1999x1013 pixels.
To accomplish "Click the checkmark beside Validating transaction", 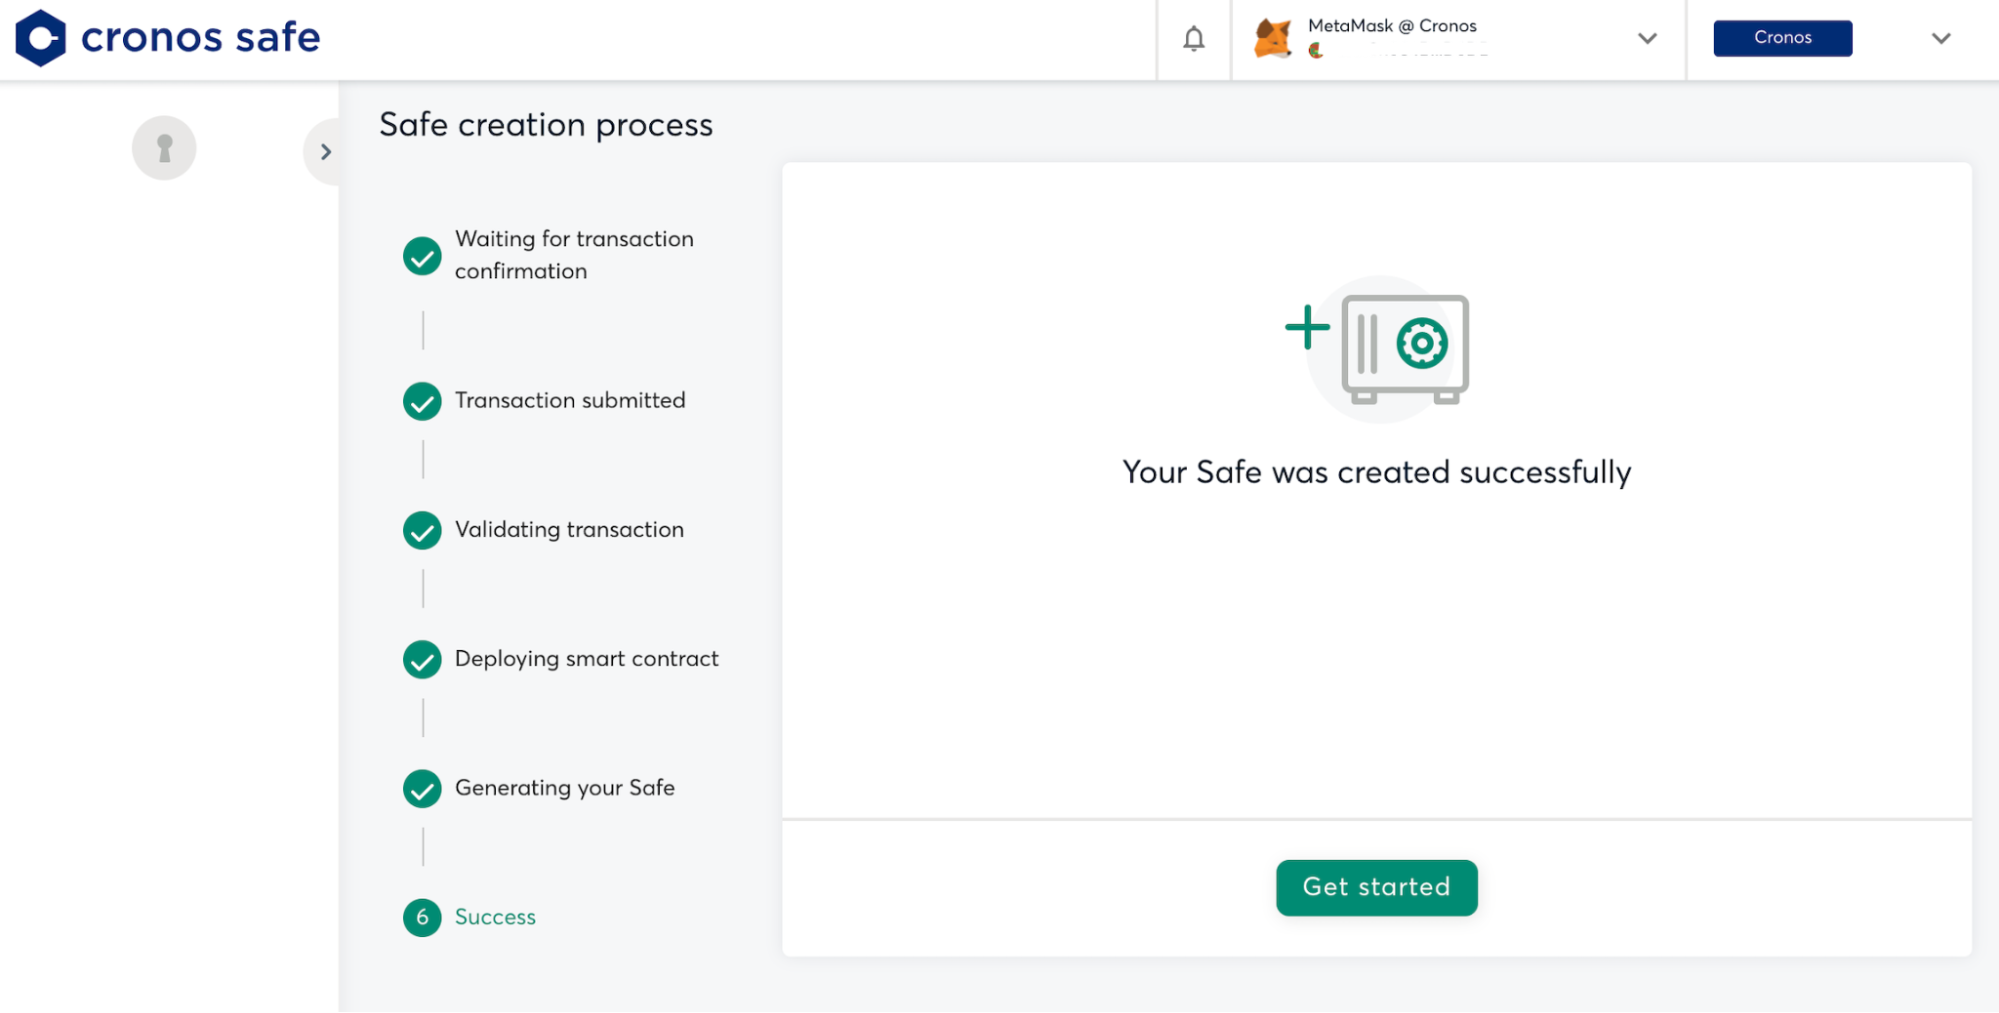I will click(422, 530).
